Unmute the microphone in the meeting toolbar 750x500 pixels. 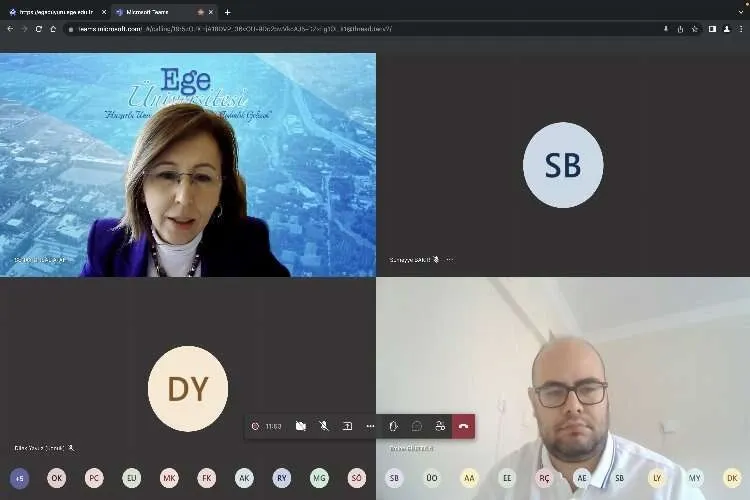click(324, 426)
